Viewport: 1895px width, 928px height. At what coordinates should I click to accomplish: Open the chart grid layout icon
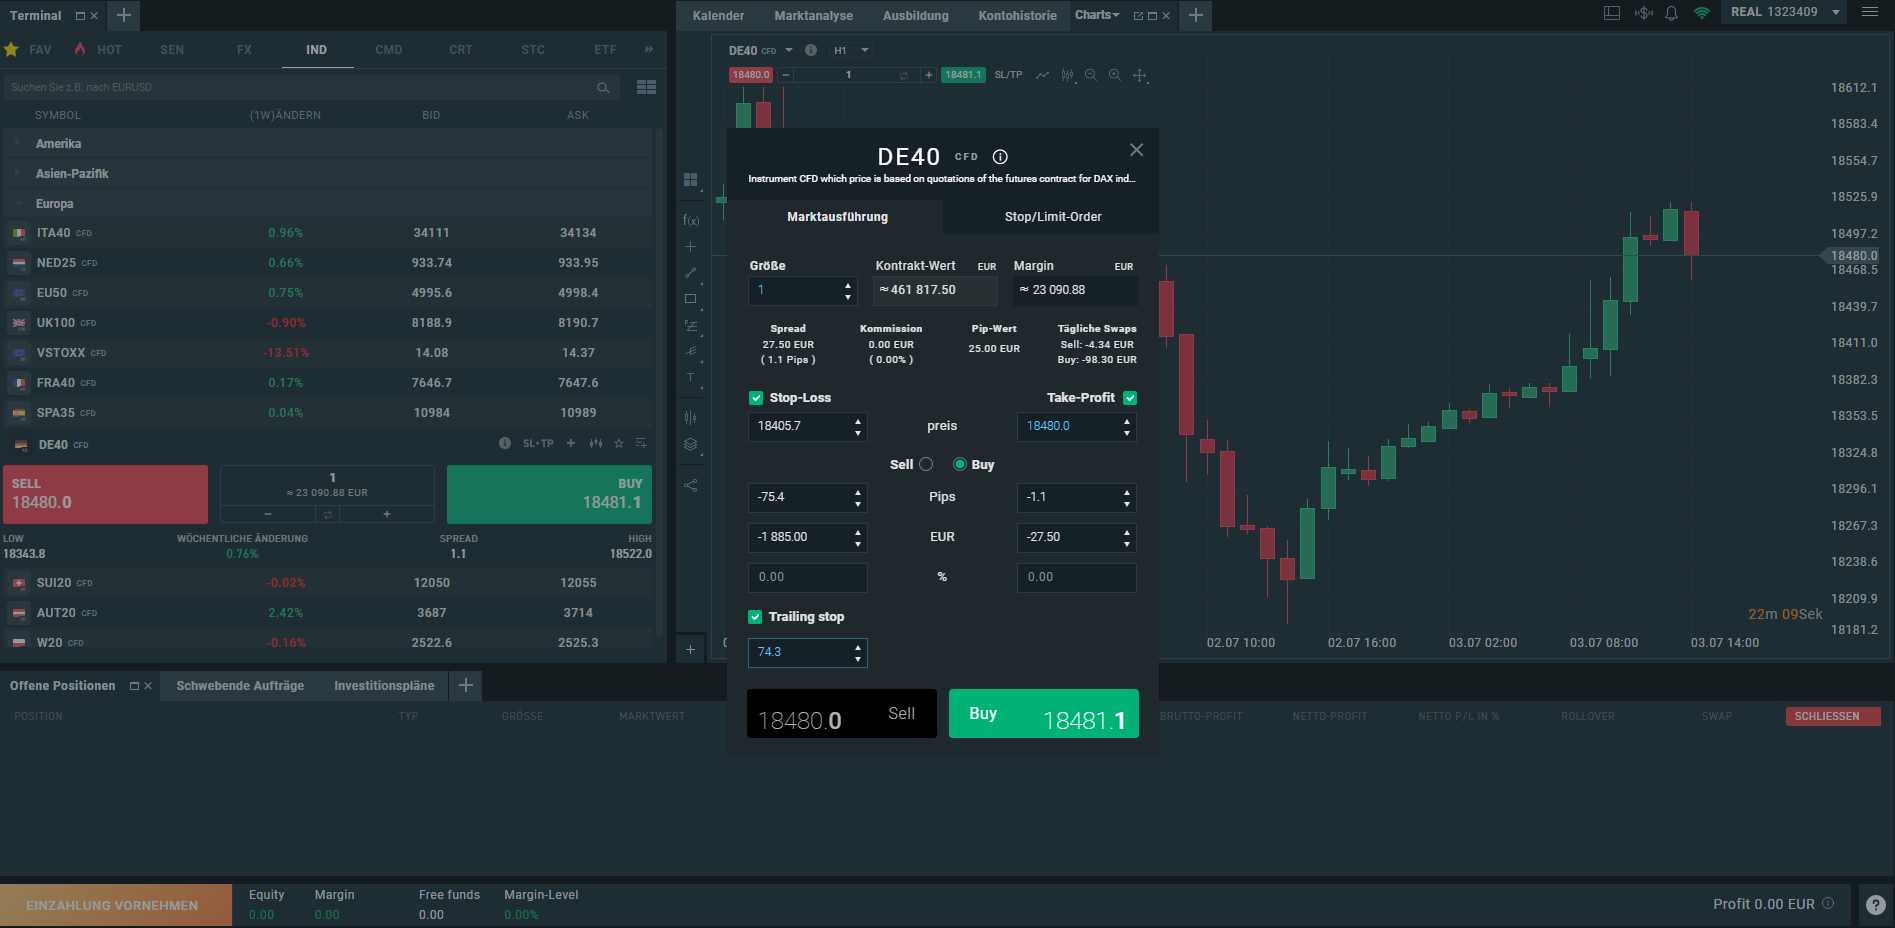point(690,179)
